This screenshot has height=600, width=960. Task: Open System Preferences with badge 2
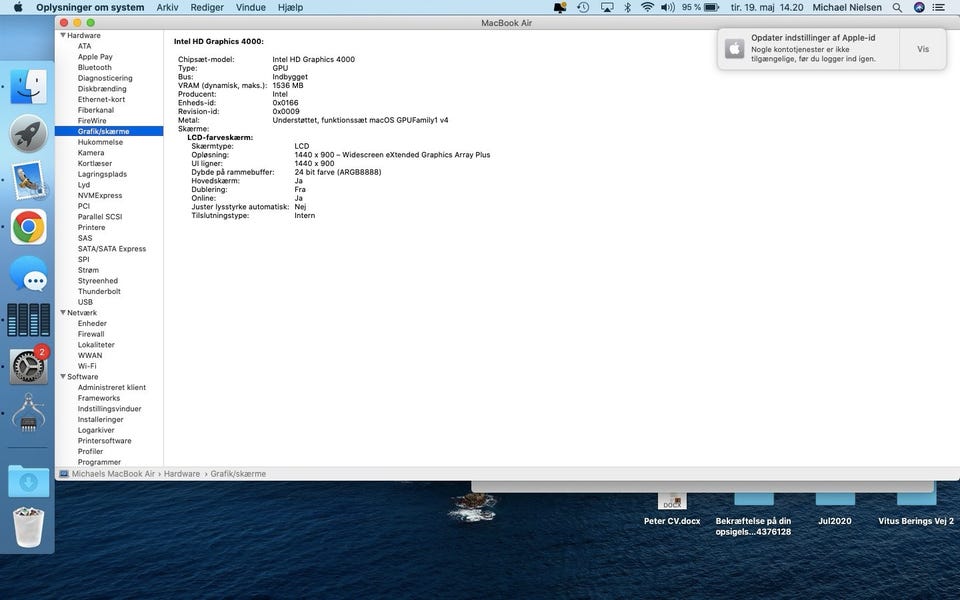28,366
